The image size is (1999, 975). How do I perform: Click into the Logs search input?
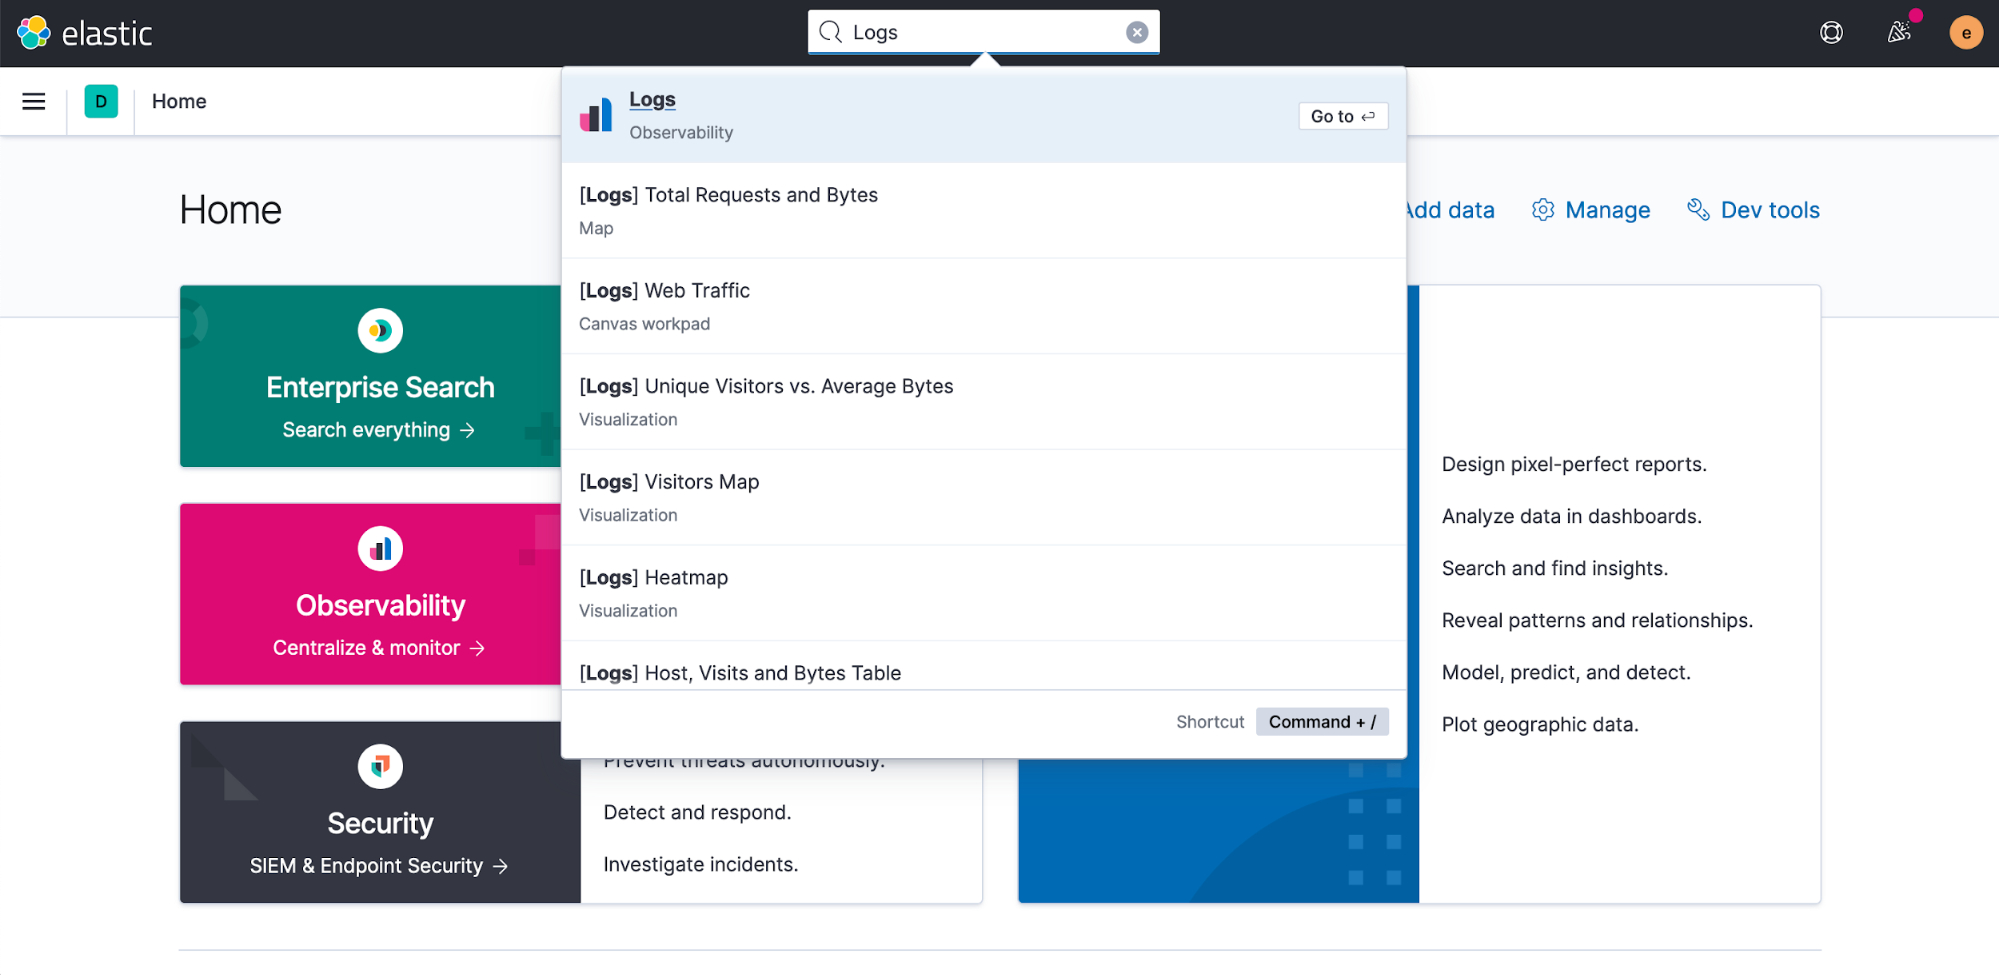pos(983,32)
